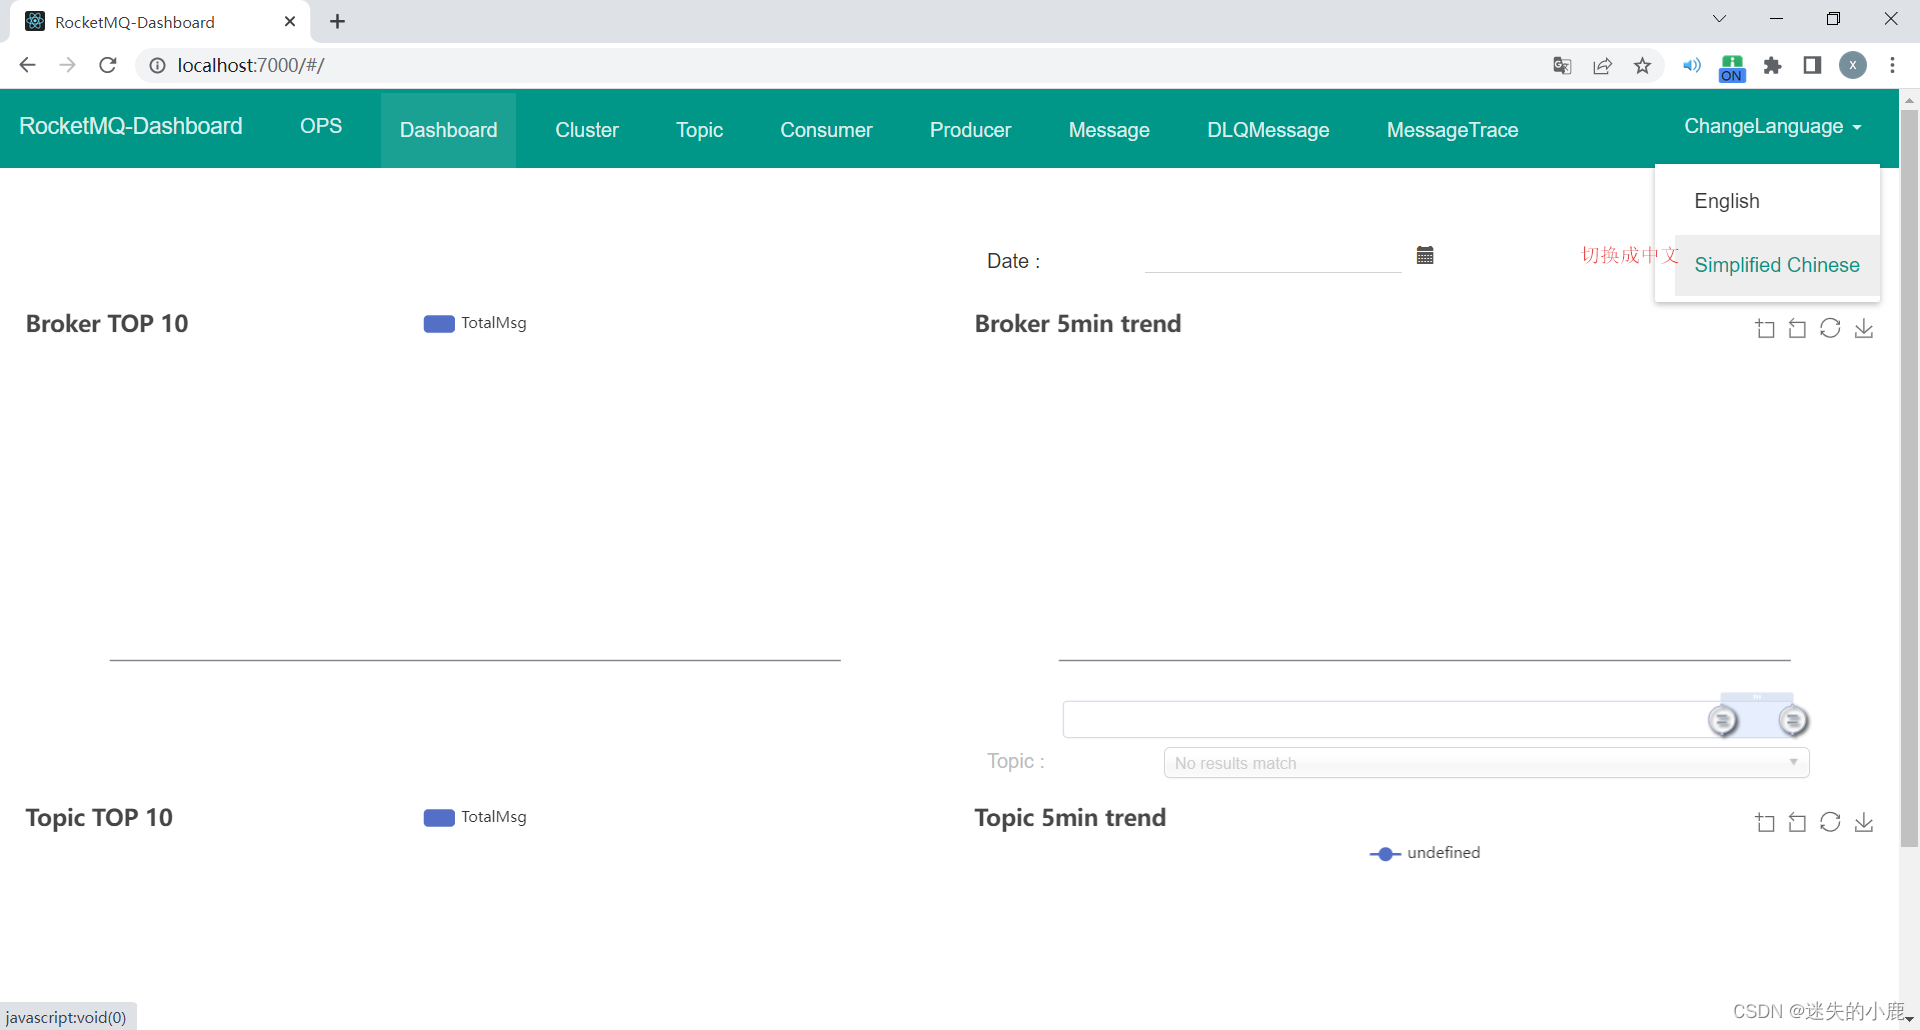
Task: Toggle TotalMsg legend in Topic TOP 10
Action: coord(475,817)
